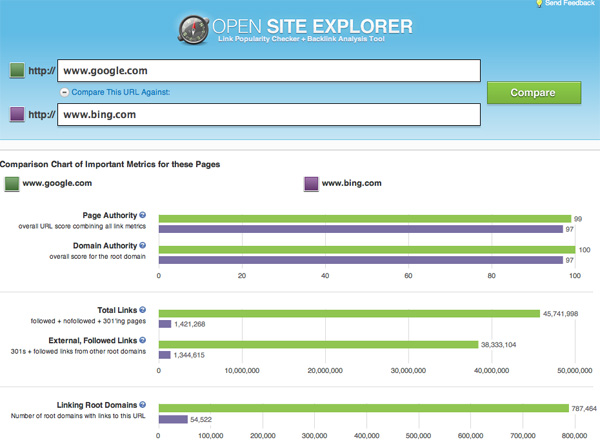
Task: Click the purple swatch beside the bing URL field
Action: click(17, 114)
